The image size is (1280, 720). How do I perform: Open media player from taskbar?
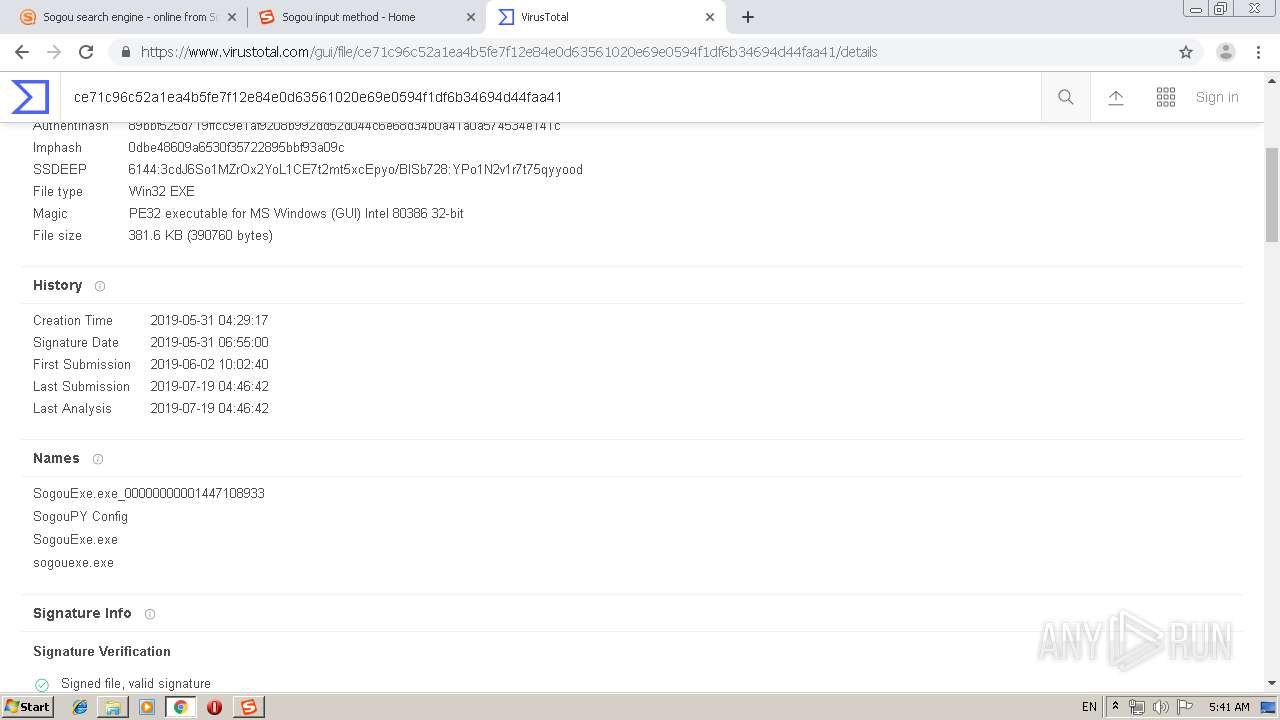(x=147, y=707)
